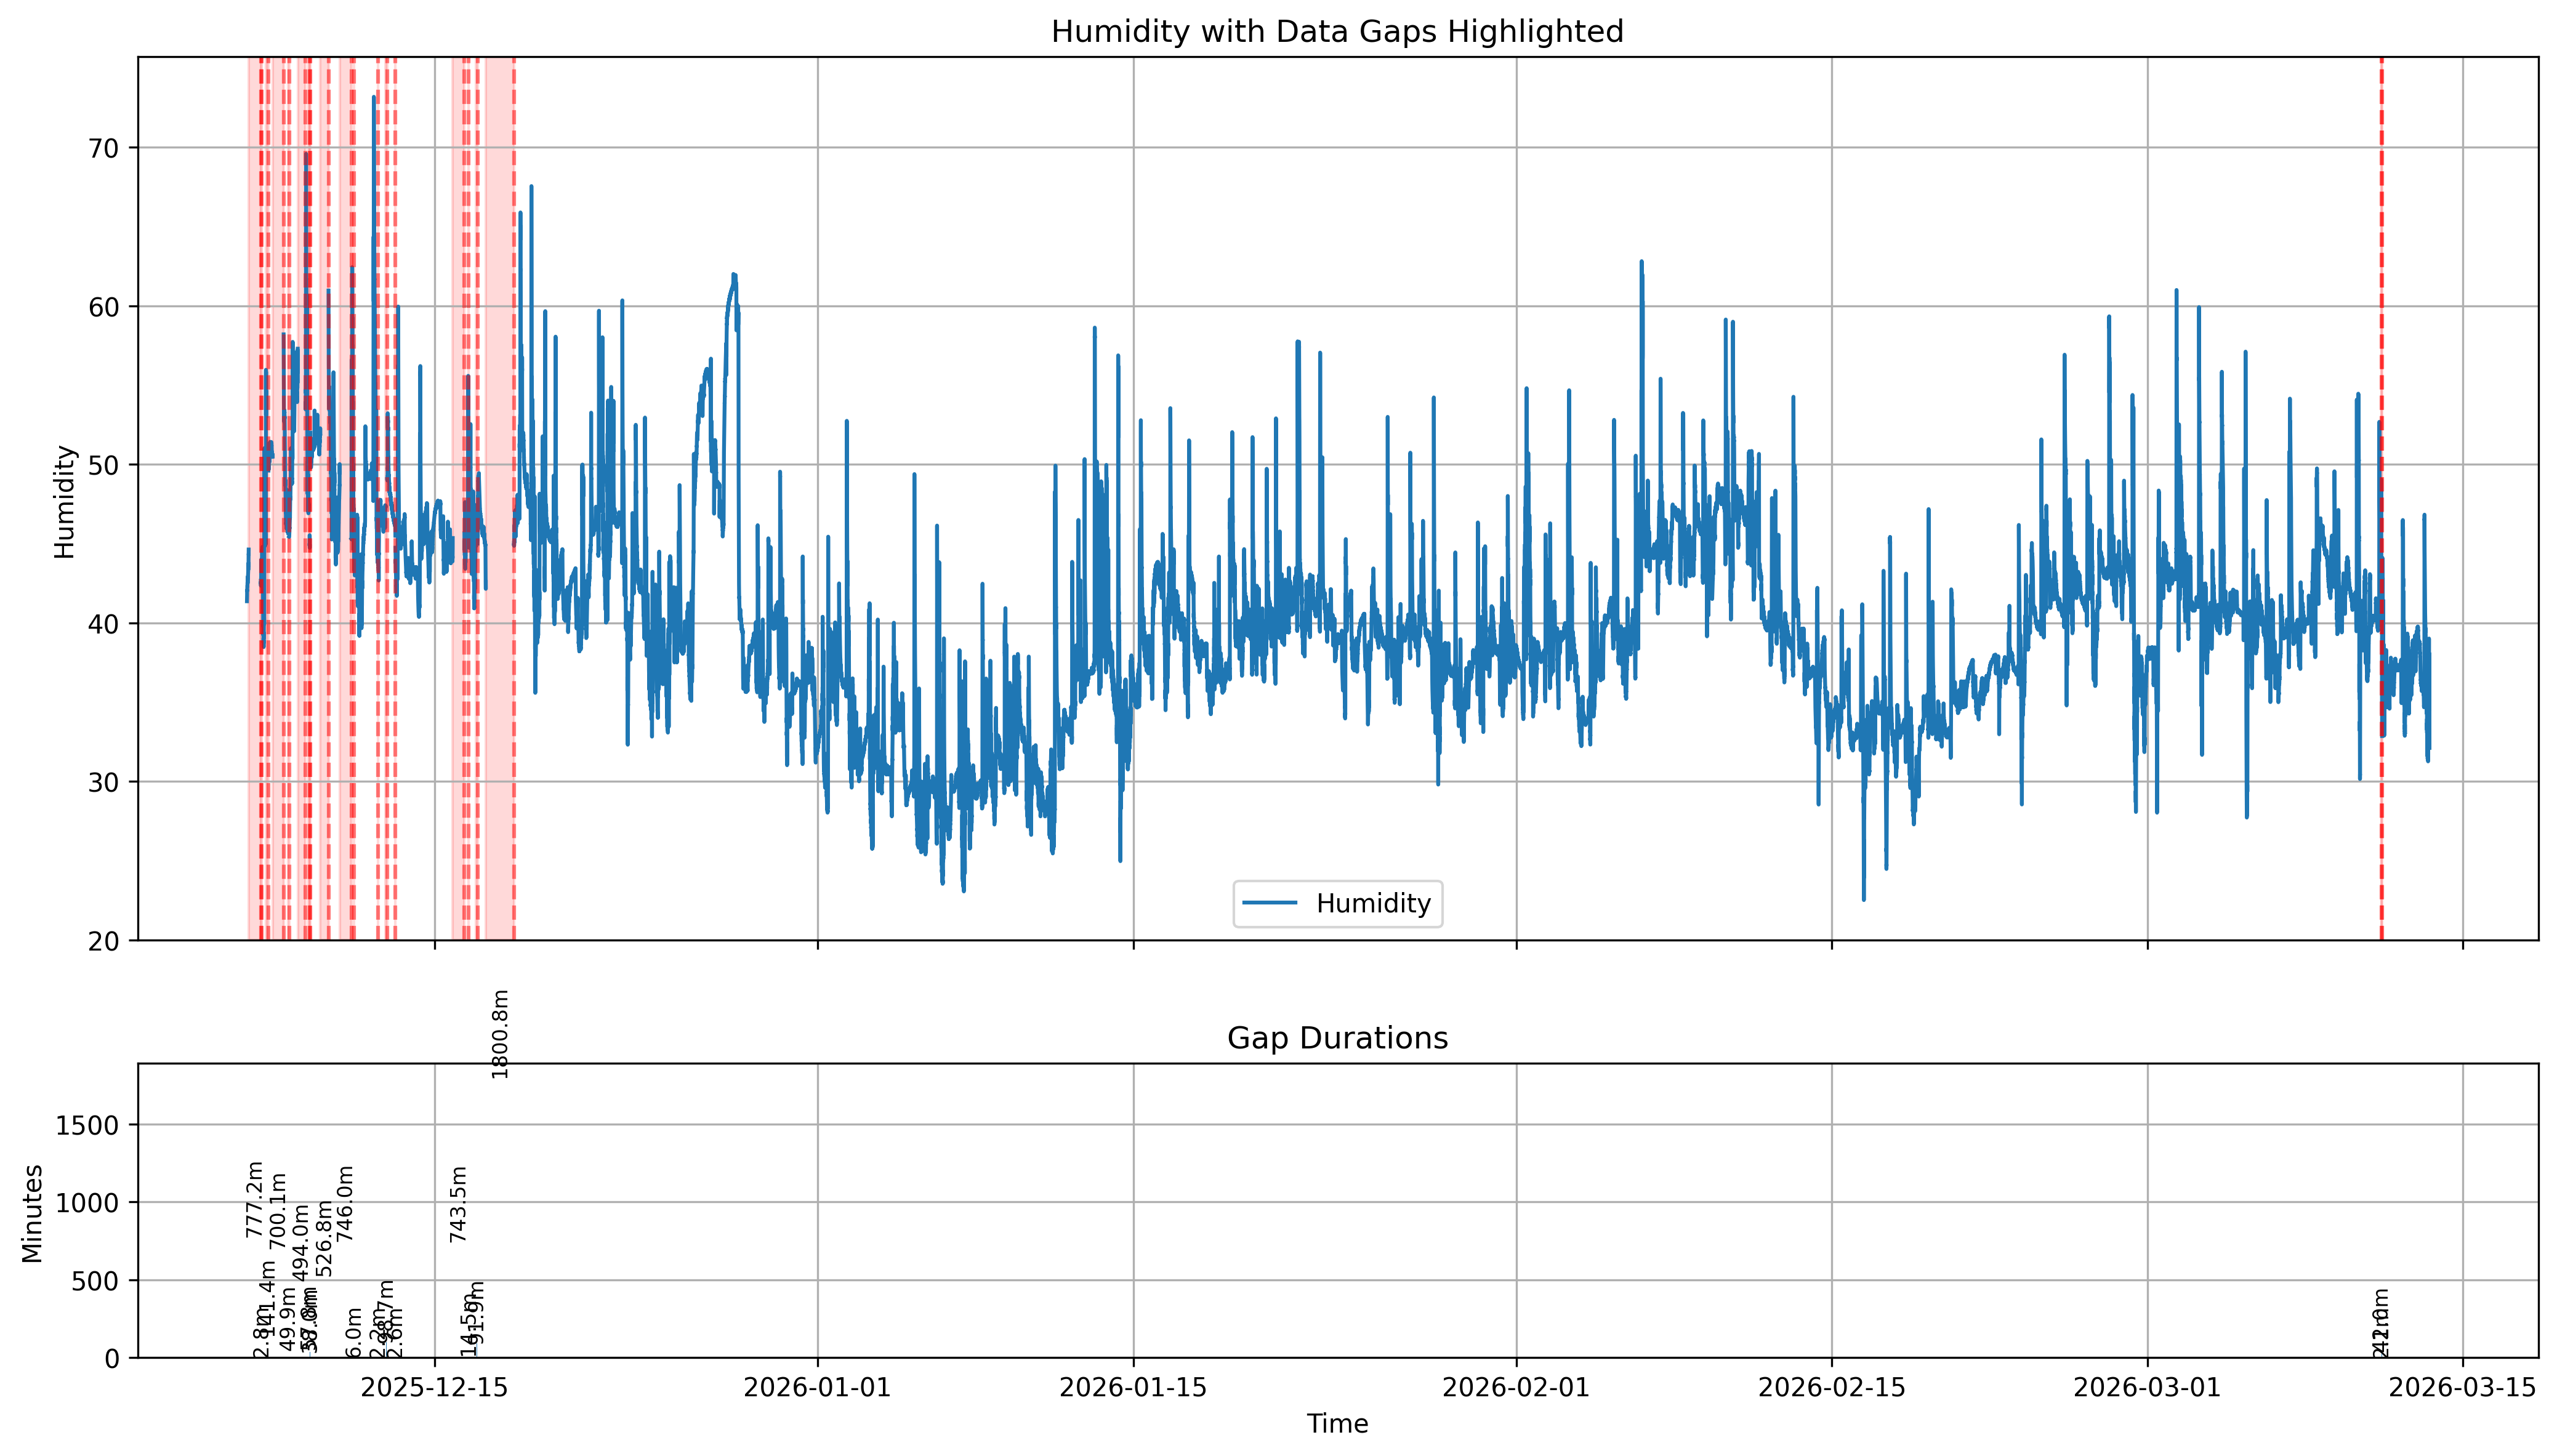Click the 'Humidity' y-axis label
This screenshot has width=2557, height=1456.
(64, 501)
